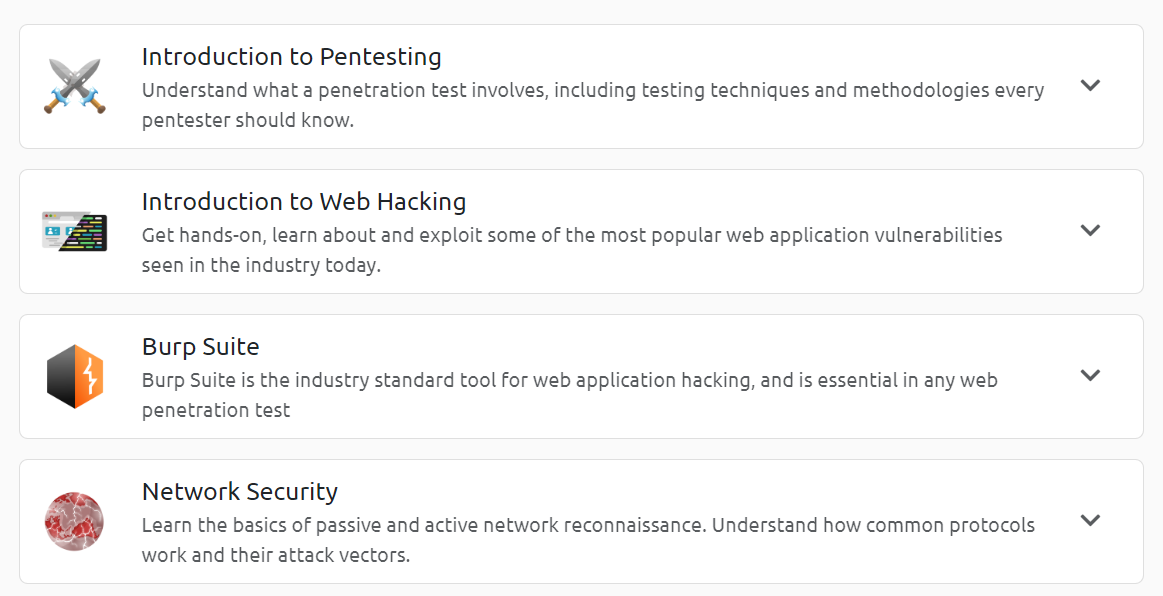Screen dimensions: 1163x596
Task: Open the Network Security title link
Action: 240,492
